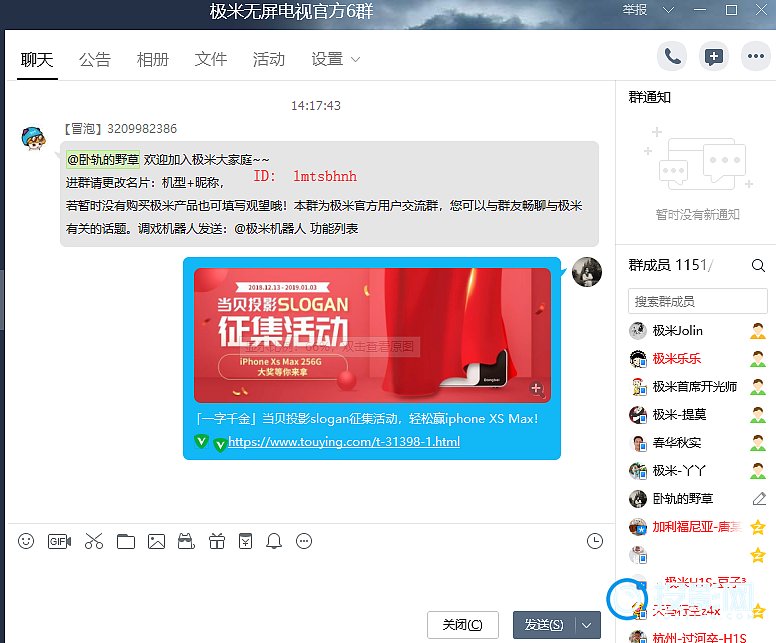The height and width of the screenshot is (643, 776).
Task: Search group members with magnifier icon
Action: click(x=758, y=266)
